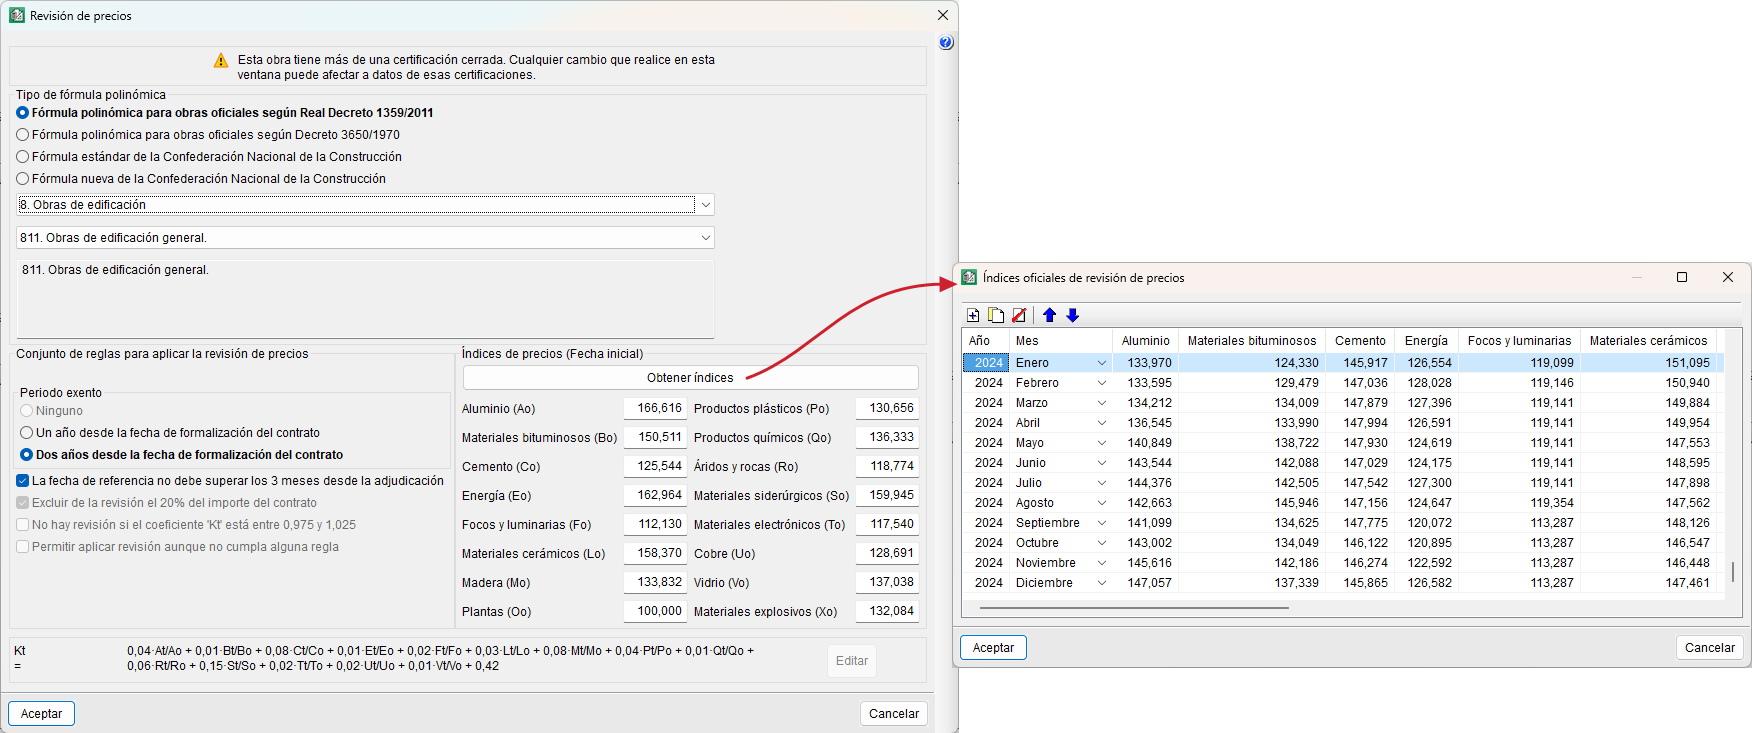Edit the Vidrio (Vo) index field
The width and height of the screenshot is (1752, 733).
click(887, 582)
